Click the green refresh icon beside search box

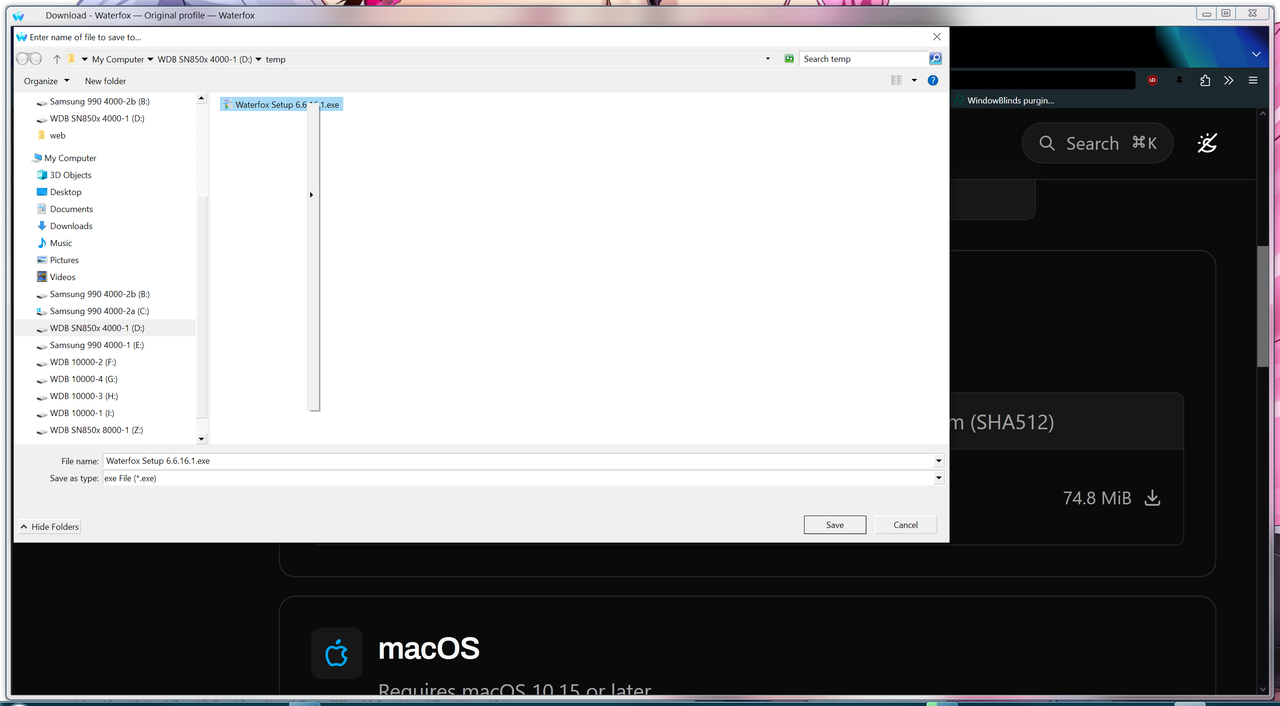click(789, 59)
